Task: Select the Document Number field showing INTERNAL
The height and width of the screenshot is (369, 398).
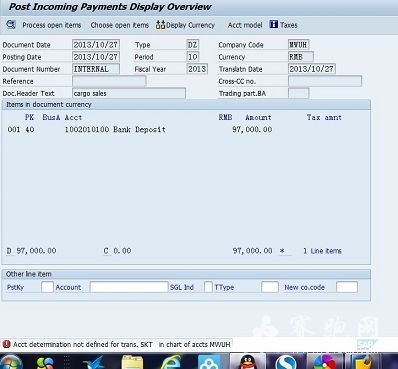Action: (x=96, y=69)
